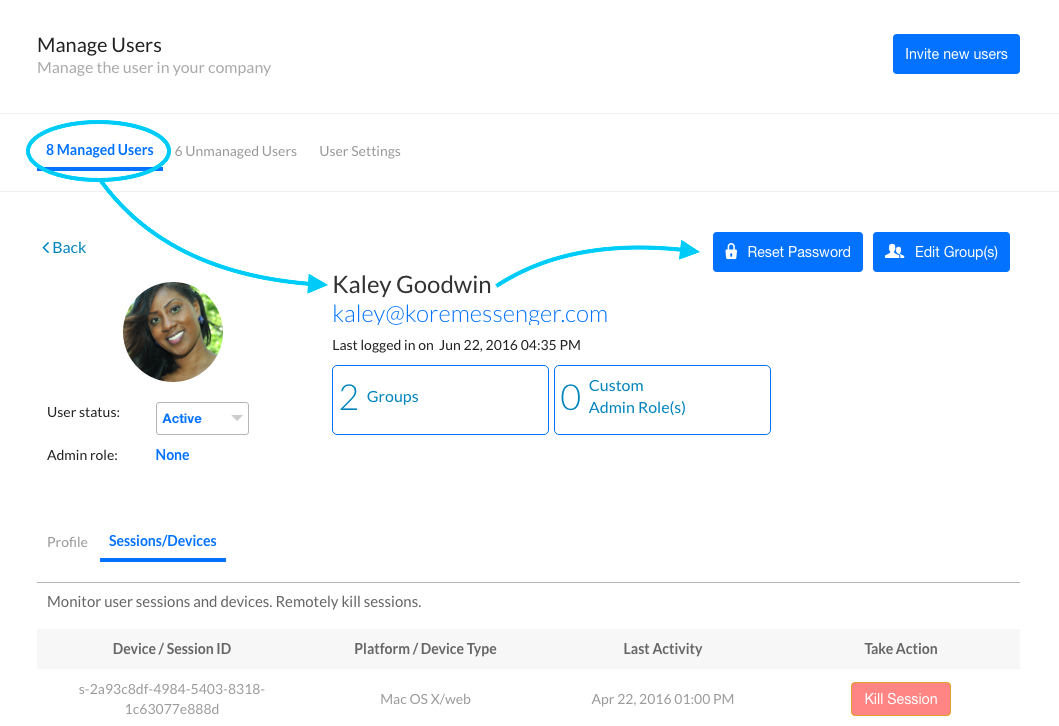The height and width of the screenshot is (726, 1059).
Task: Click the Edit Group(s) button
Action: click(x=942, y=252)
